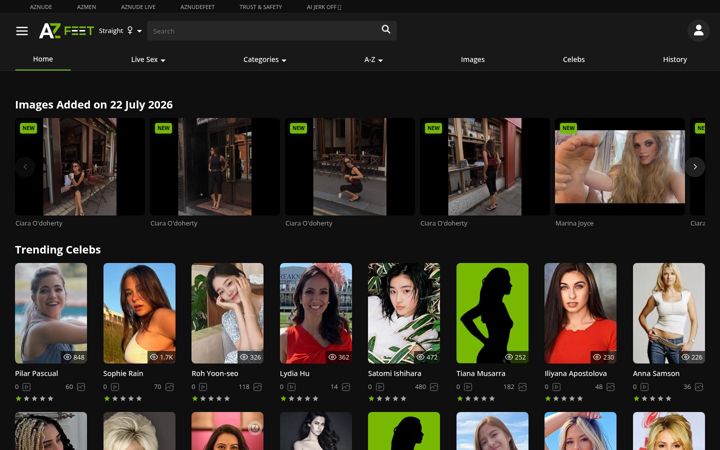Expand the Categories menu
This screenshot has height=450, width=720.
click(x=264, y=60)
